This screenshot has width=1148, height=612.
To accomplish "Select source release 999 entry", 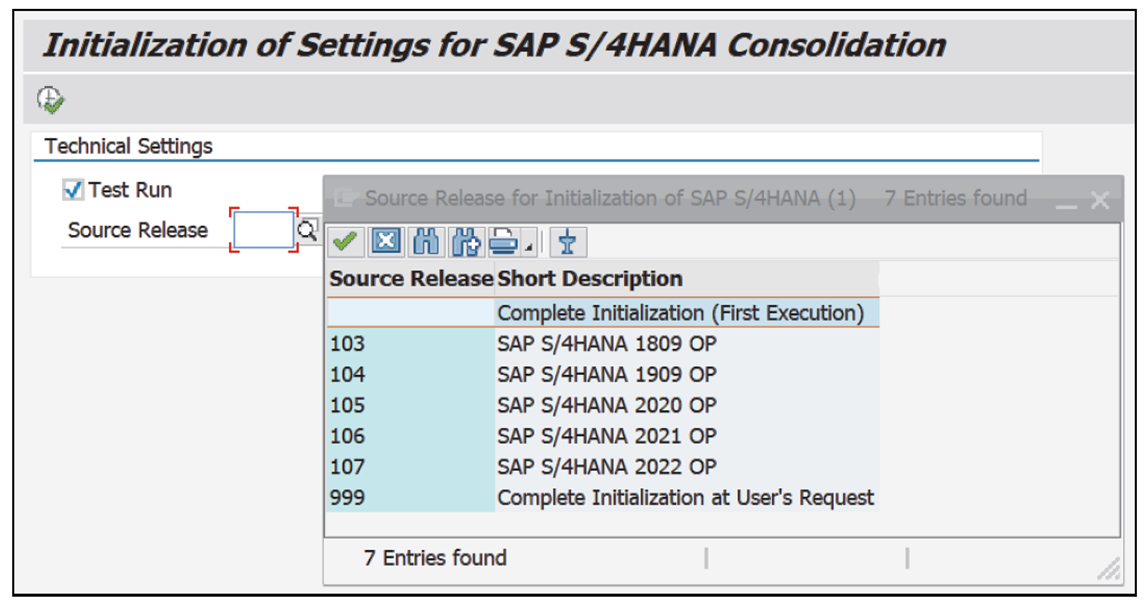I will [x=347, y=497].
